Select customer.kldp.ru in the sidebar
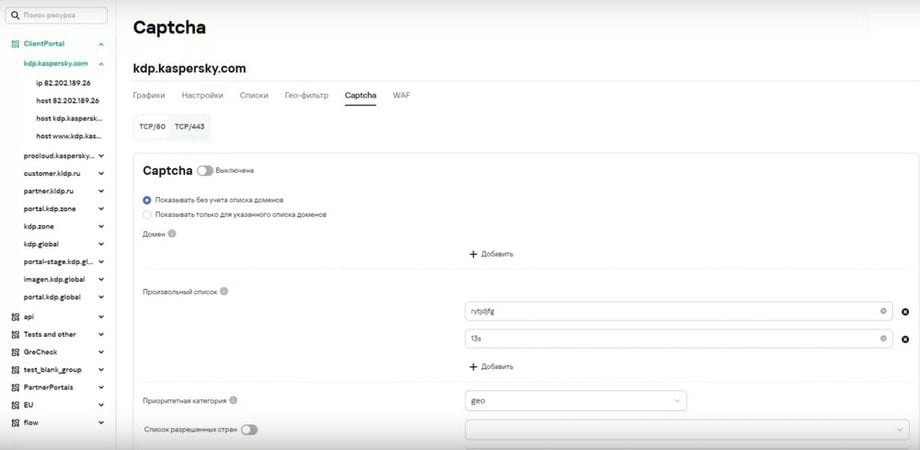Viewport: 920px width, 450px height. click(50, 174)
